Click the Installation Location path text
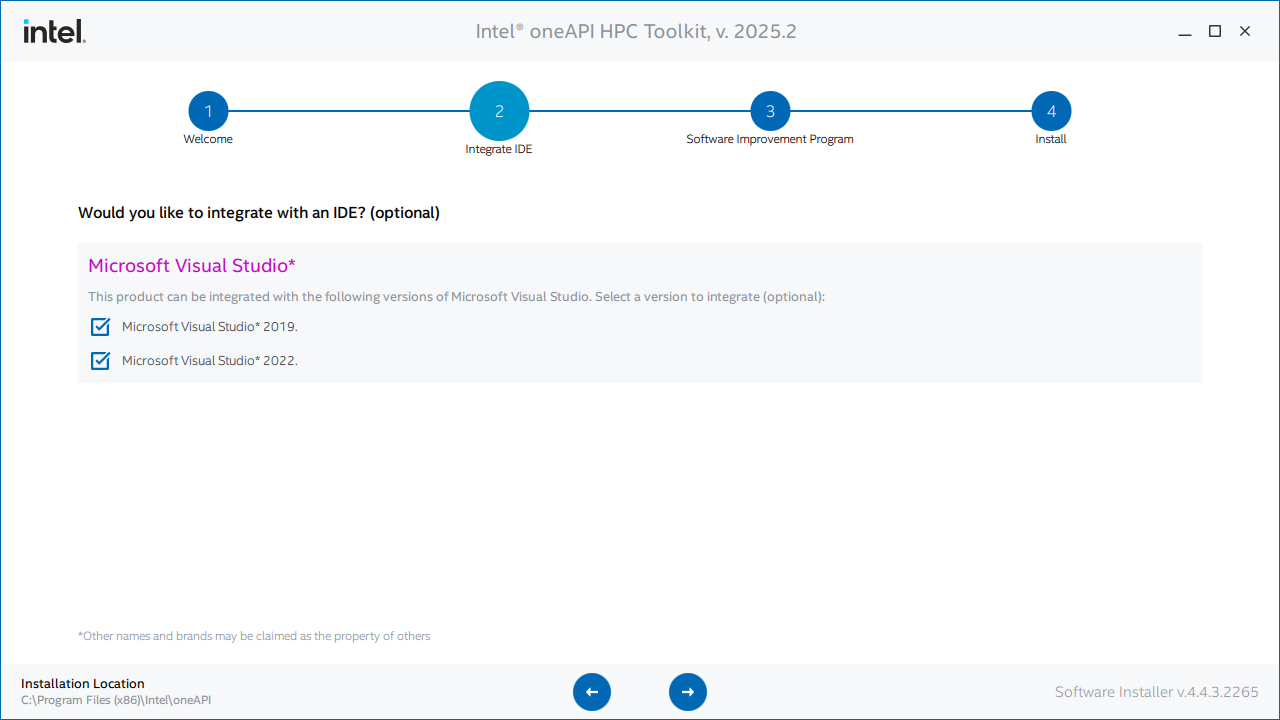 pyautogui.click(x=116, y=700)
